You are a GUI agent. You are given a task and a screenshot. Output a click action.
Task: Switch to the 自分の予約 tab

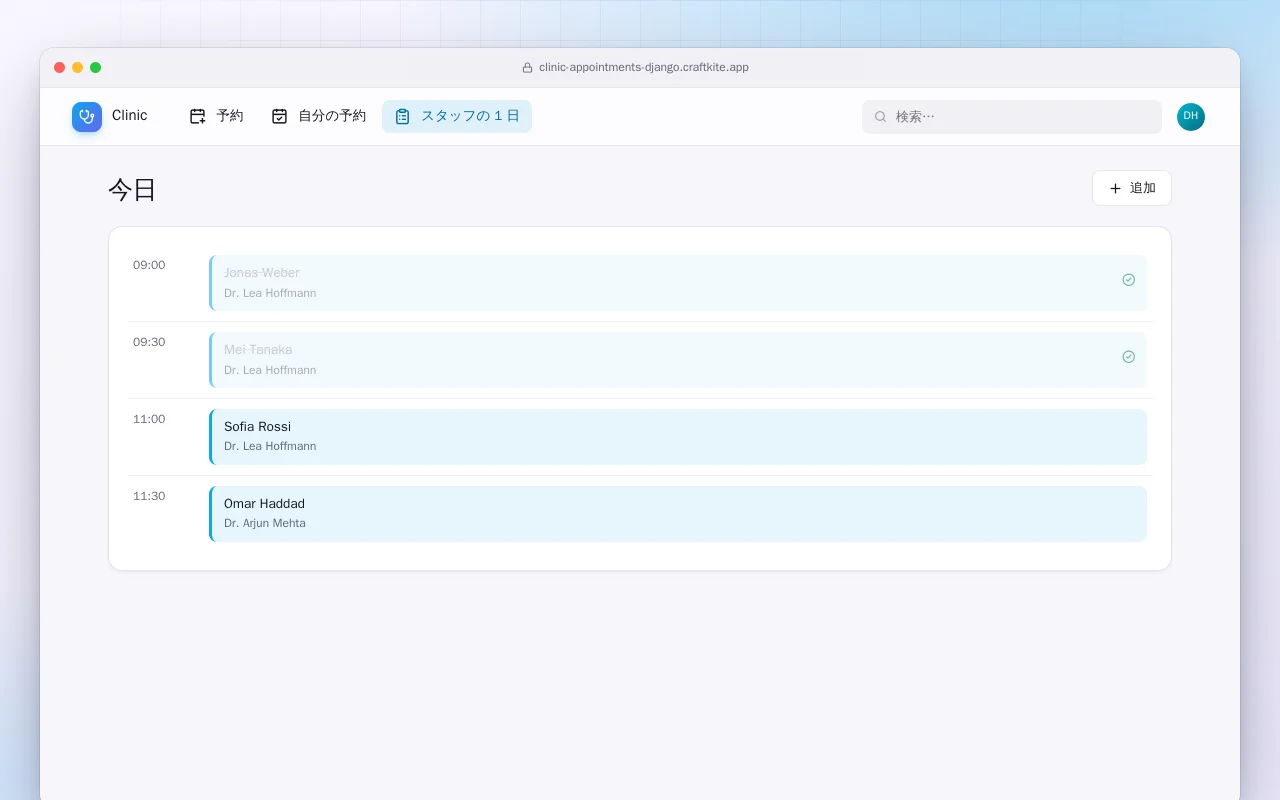pyautogui.click(x=318, y=116)
